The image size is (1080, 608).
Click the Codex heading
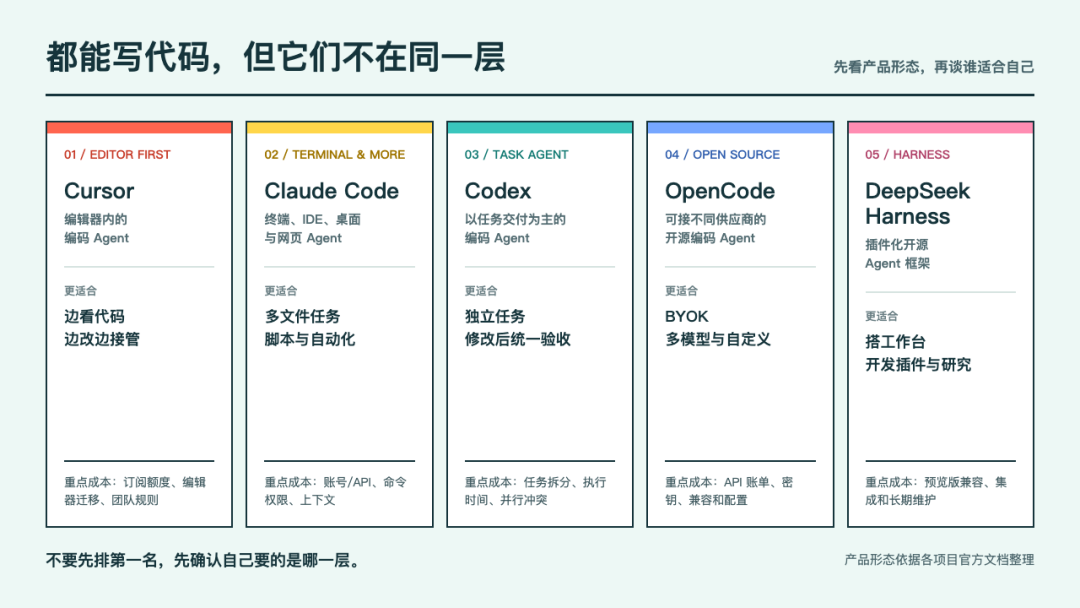(498, 191)
